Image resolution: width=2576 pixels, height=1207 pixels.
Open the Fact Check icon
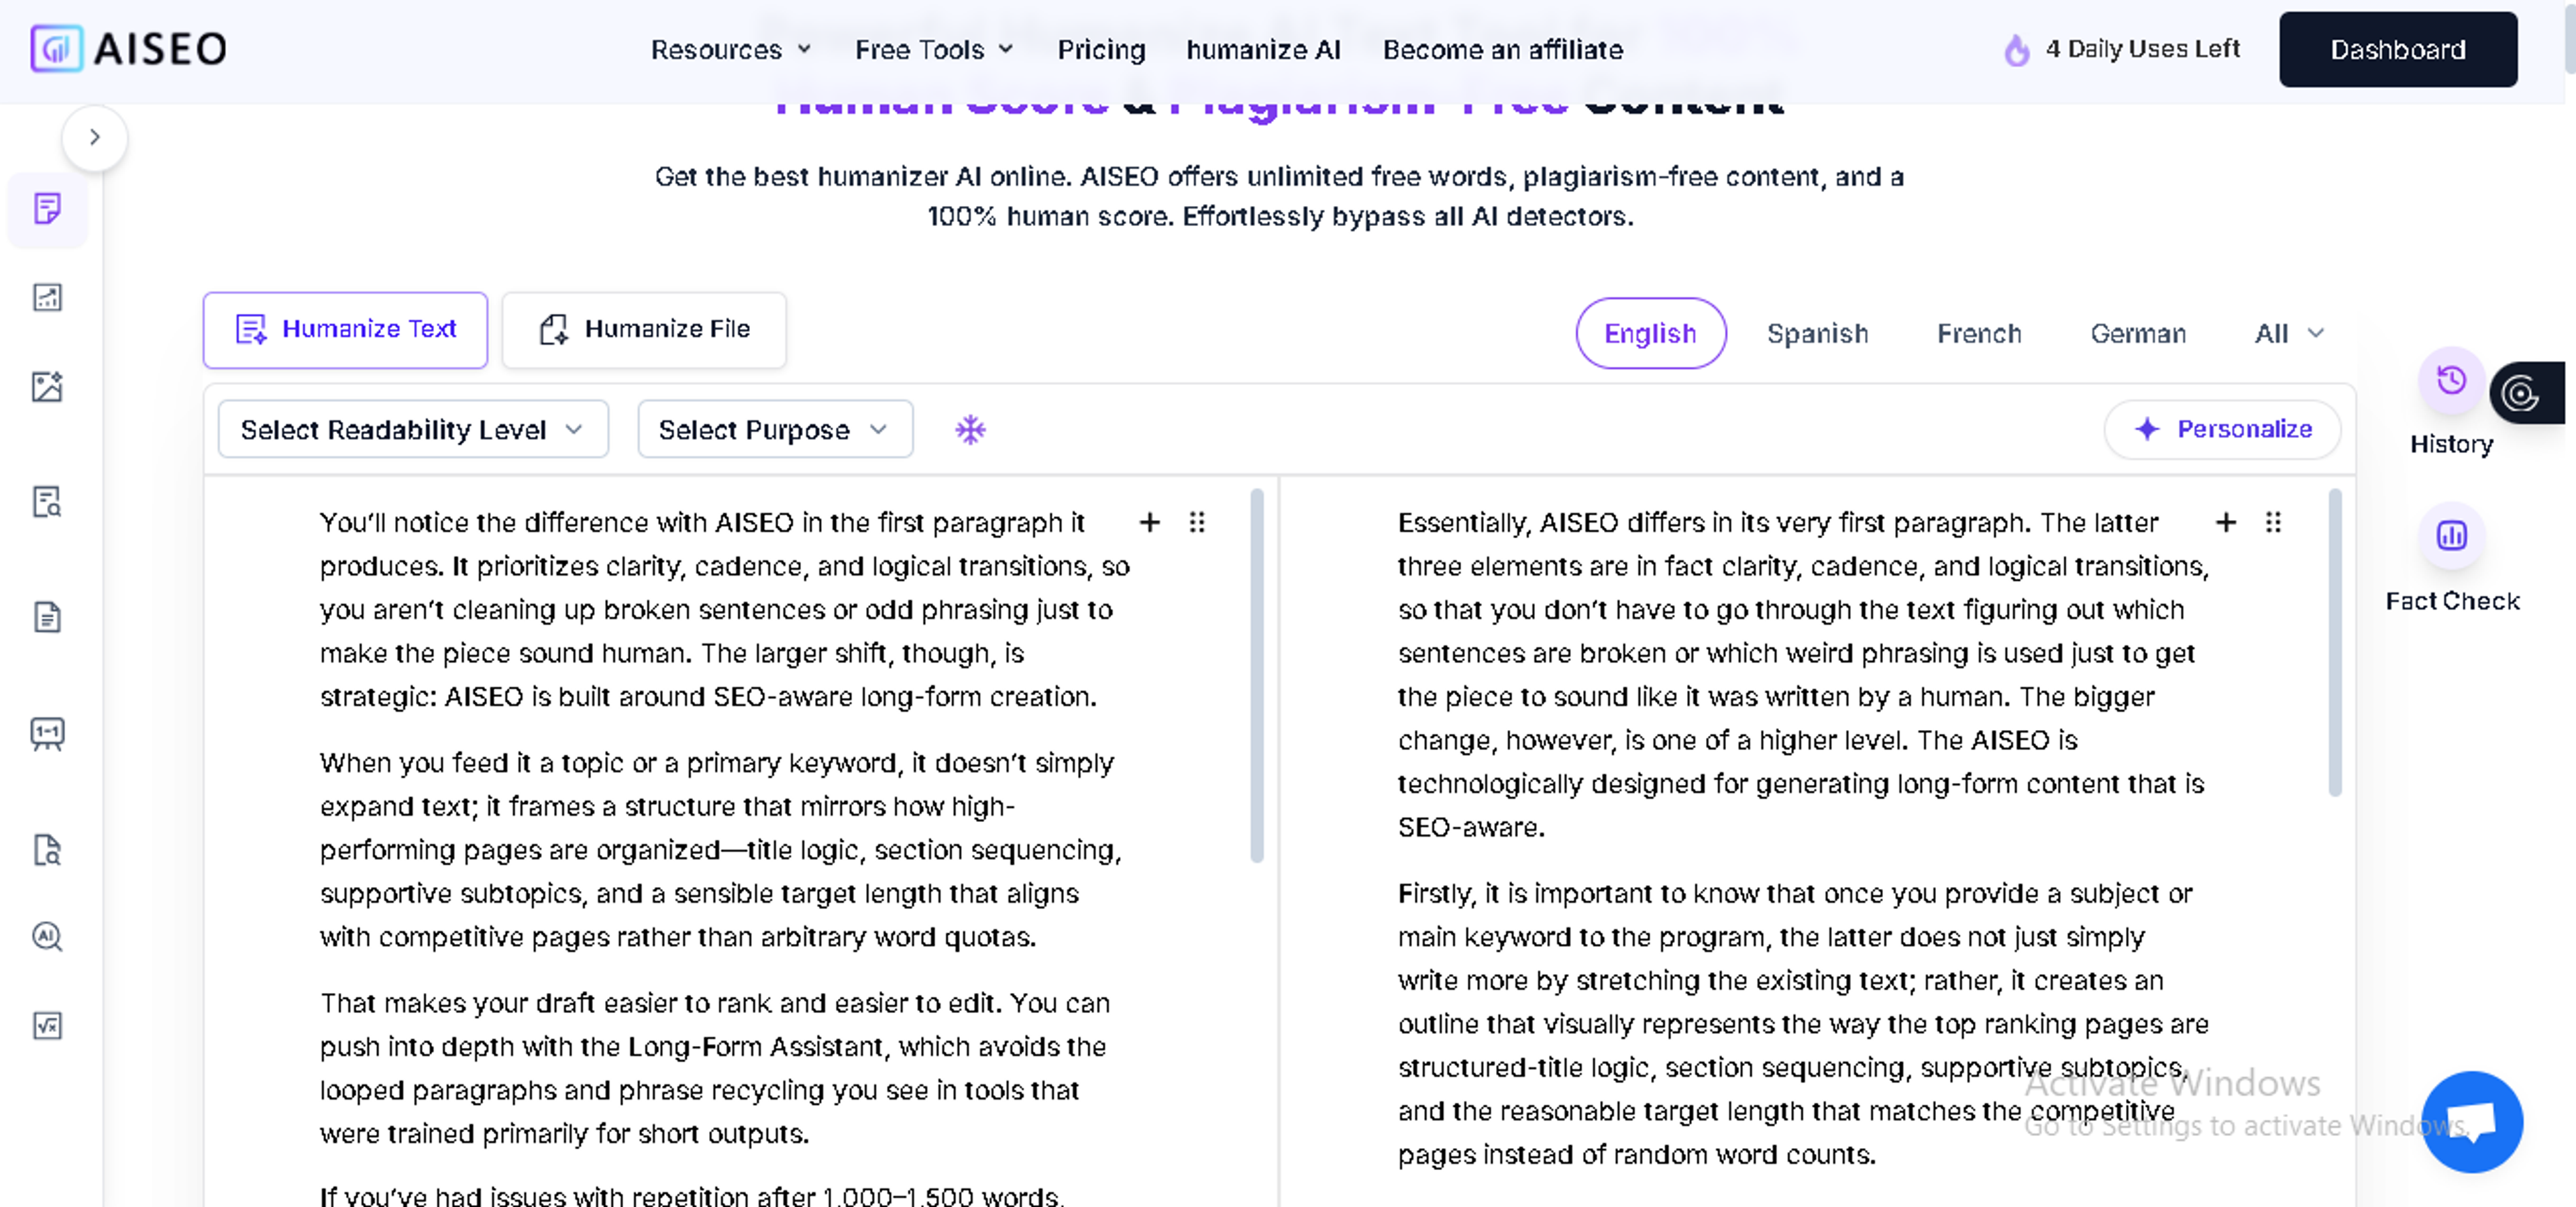pos(2451,536)
